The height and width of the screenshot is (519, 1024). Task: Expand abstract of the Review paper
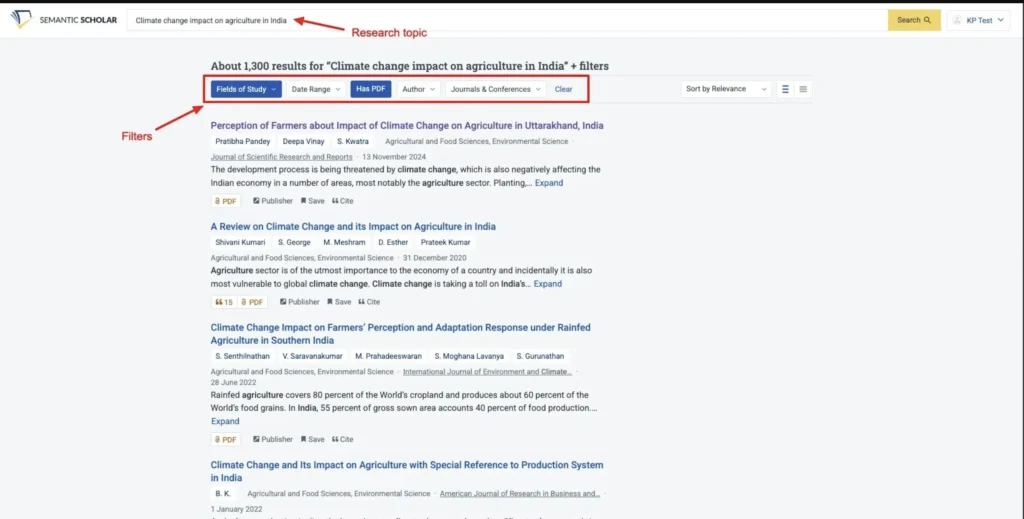[x=547, y=284]
